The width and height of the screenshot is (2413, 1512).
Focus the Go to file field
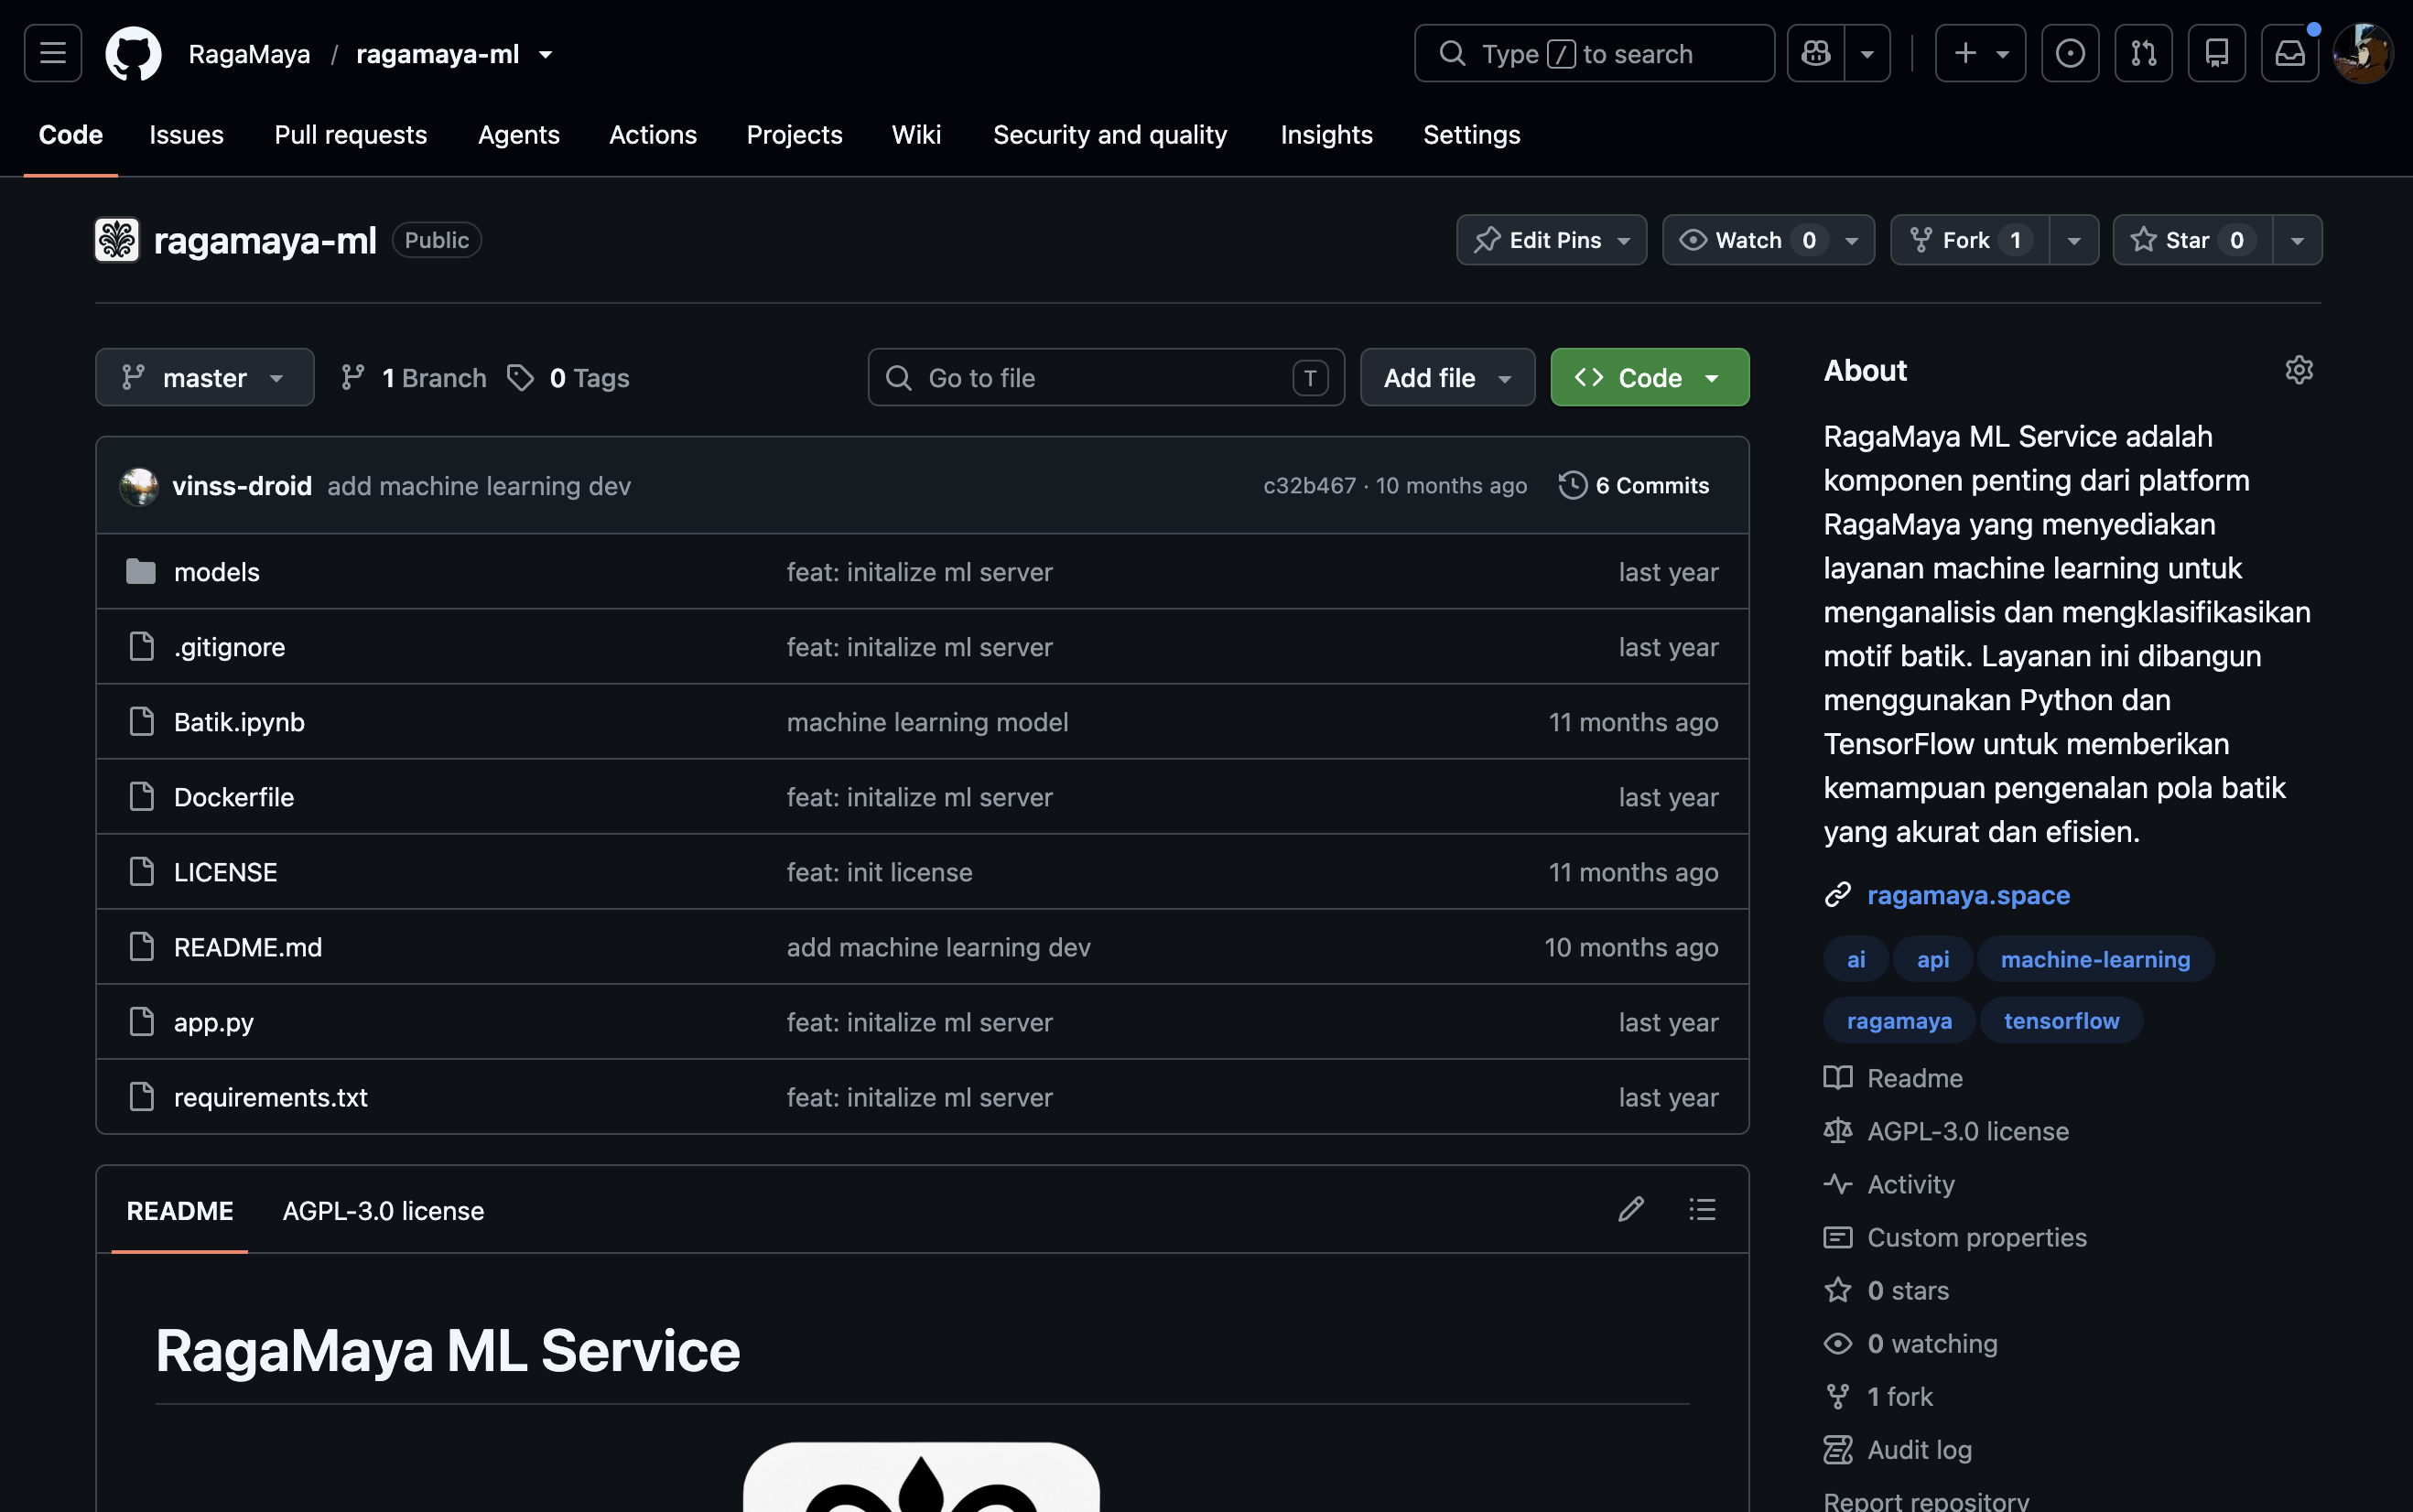click(x=1106, y=377)
